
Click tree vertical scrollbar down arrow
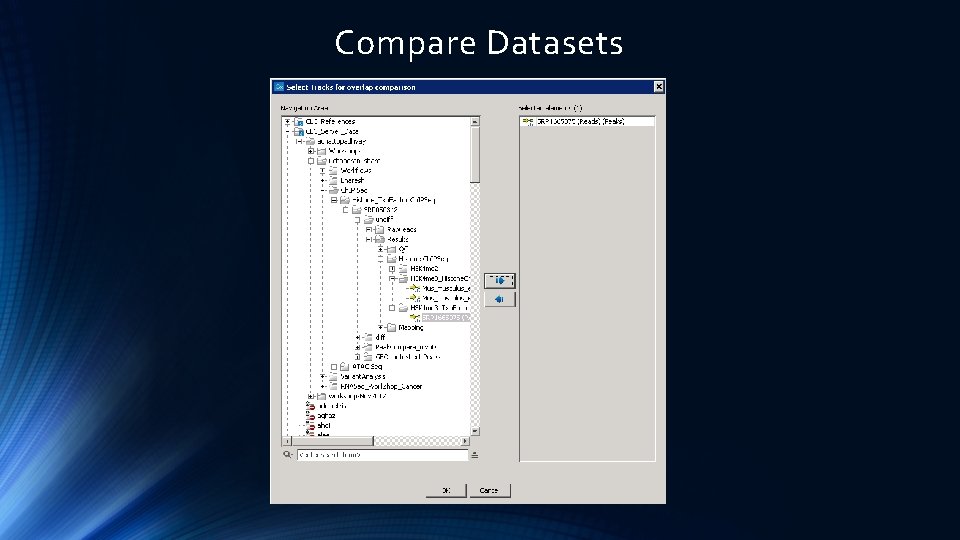click(474, 432)
